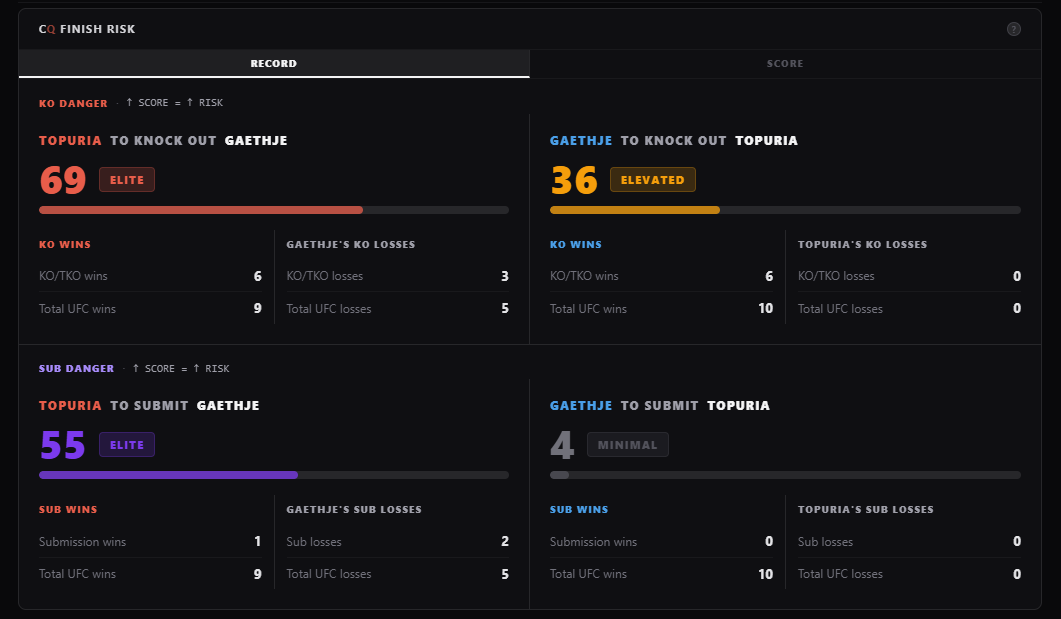Screen dimensions: 1061x619
Task: Click the purple Topuria submission score bar
Action: [x=273, y=476]
